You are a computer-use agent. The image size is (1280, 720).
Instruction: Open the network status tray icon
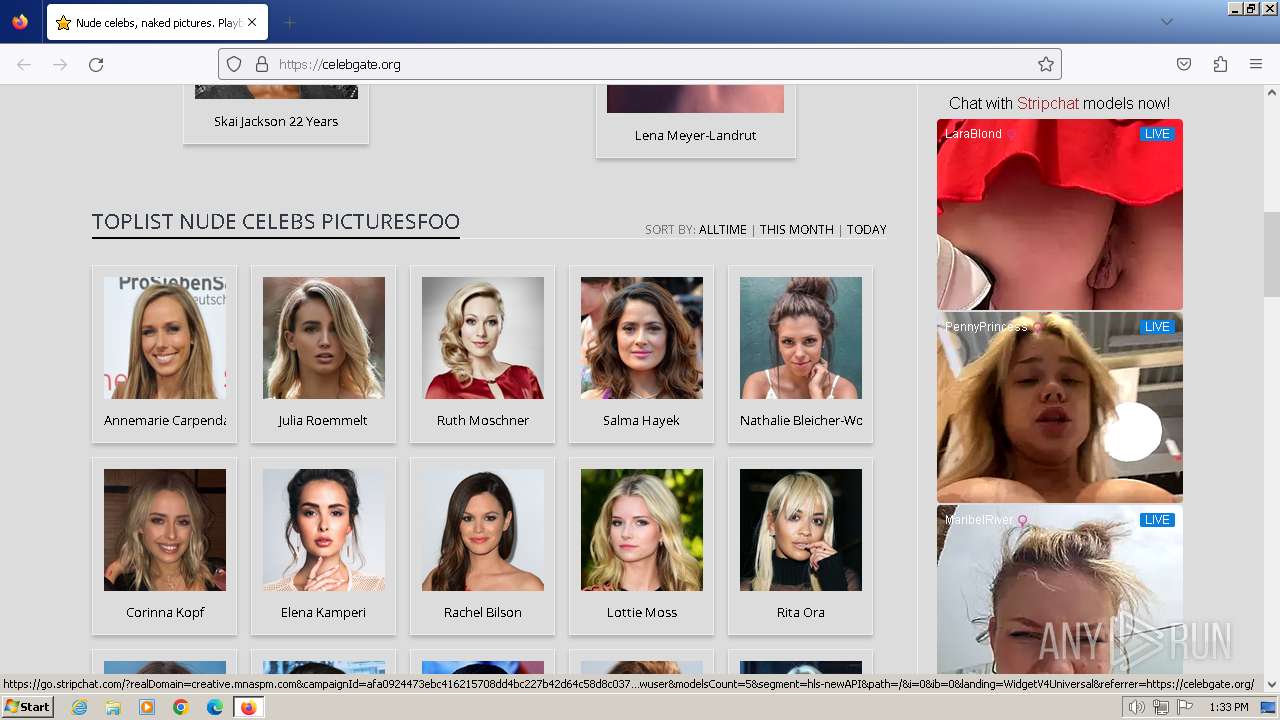click(1161, 707)
